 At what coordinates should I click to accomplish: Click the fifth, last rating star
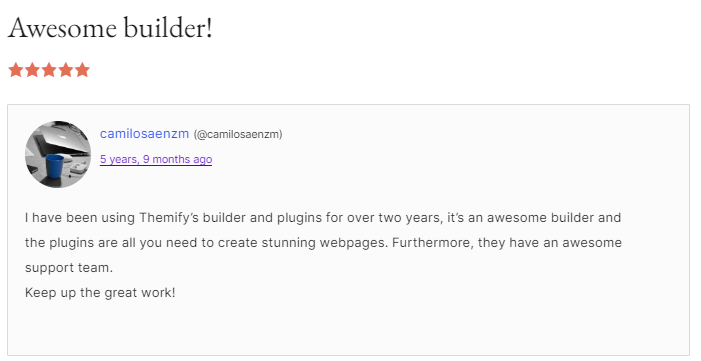coord(82,70)
